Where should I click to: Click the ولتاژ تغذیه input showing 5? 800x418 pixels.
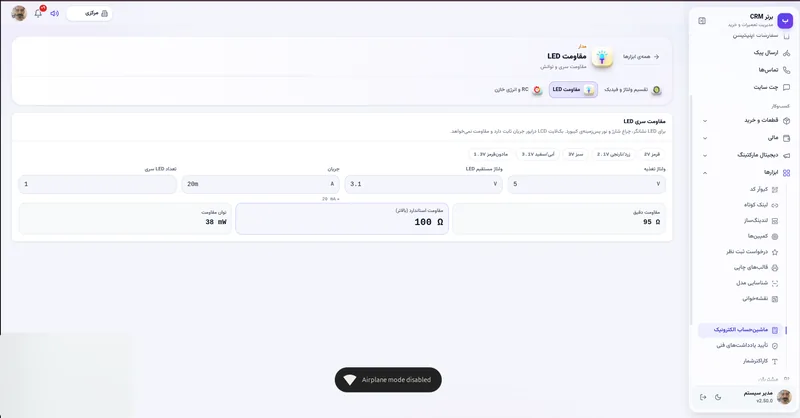tap(586, 184)
